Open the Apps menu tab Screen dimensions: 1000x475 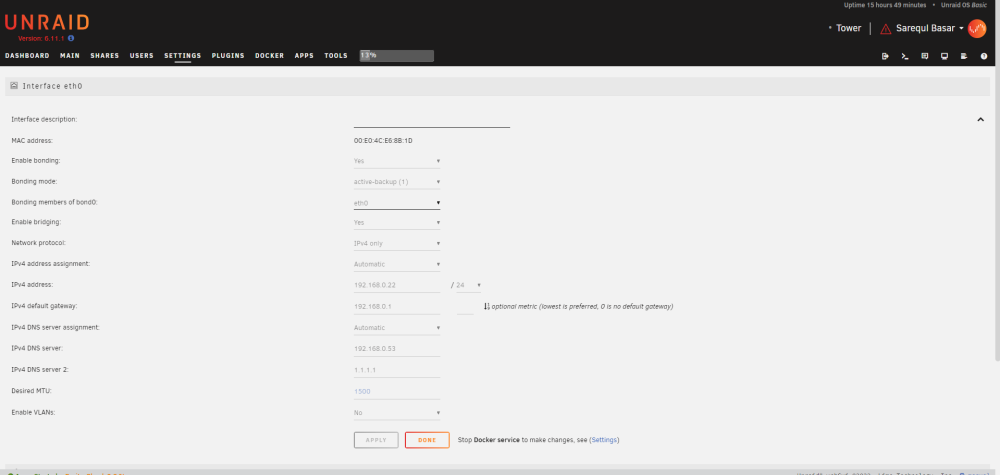click(x=304, y=56)
